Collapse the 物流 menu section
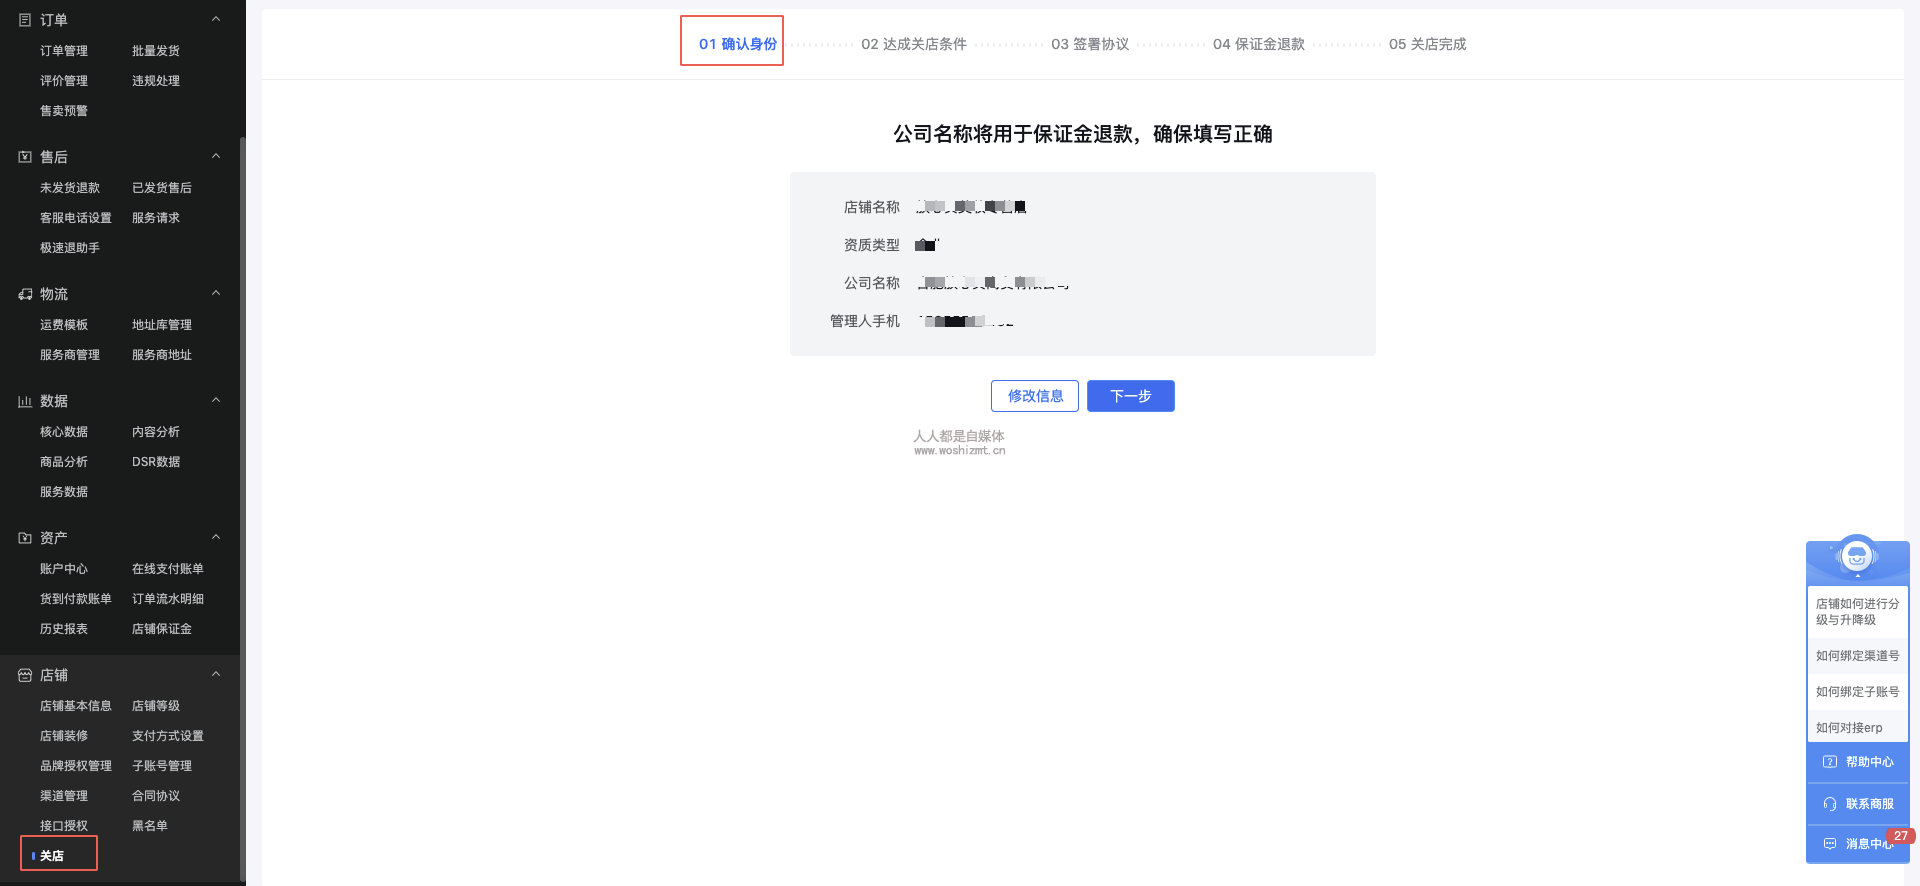This screenshot has width=1920, height=886. [216, 293]
